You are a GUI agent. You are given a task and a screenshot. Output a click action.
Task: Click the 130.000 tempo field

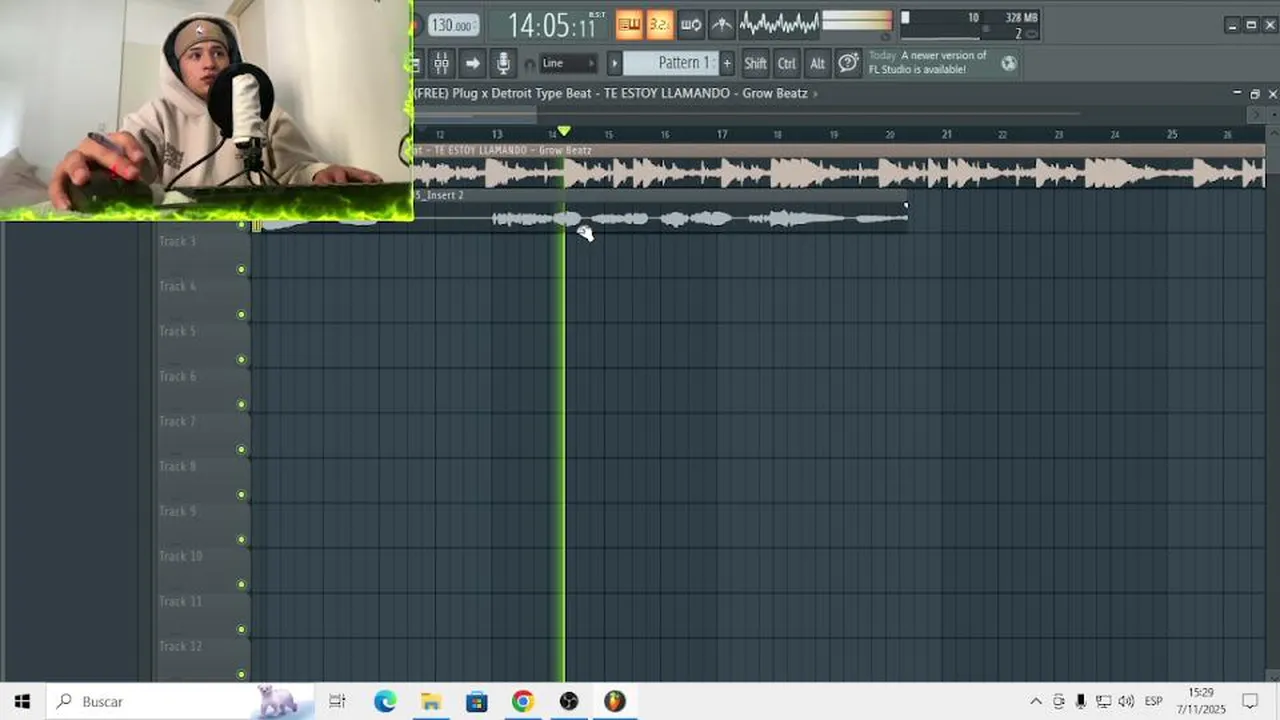pos(453,25)
